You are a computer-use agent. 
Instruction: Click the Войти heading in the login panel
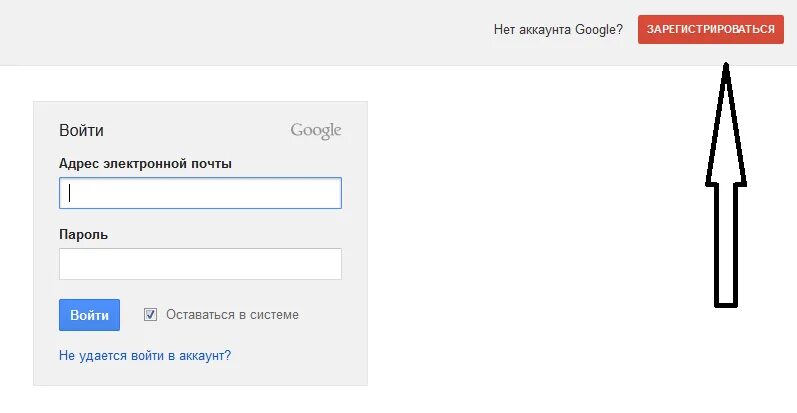pyautogui.click(x=81, y=131)
